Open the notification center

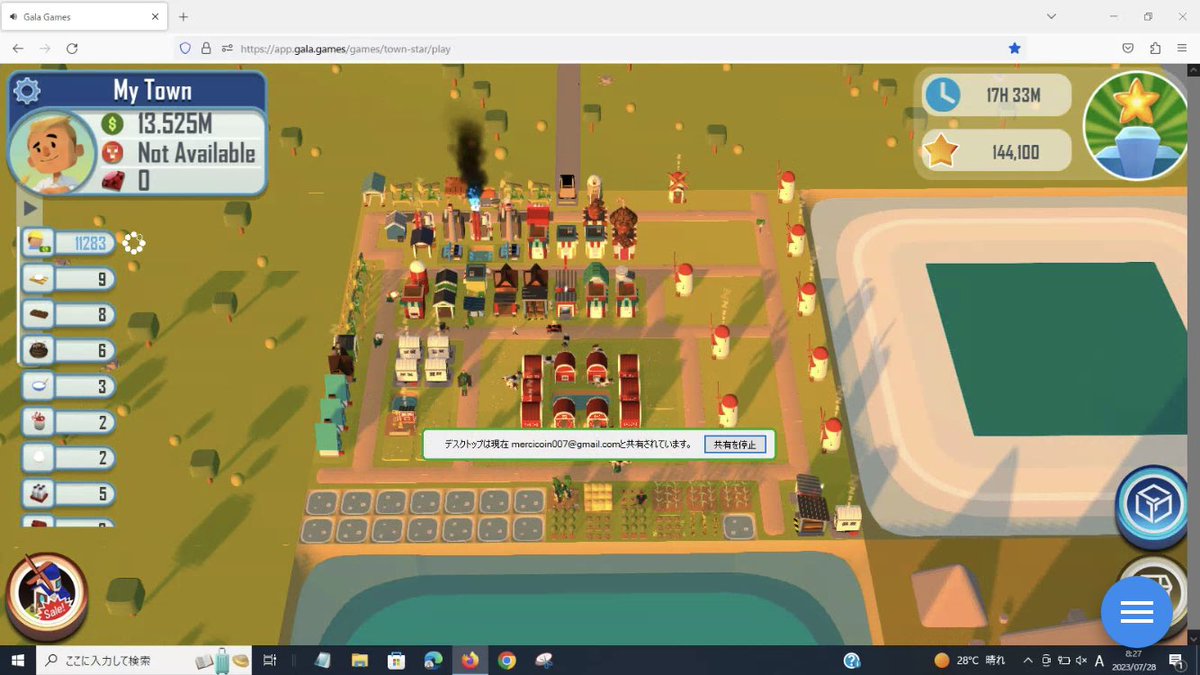1177,660
